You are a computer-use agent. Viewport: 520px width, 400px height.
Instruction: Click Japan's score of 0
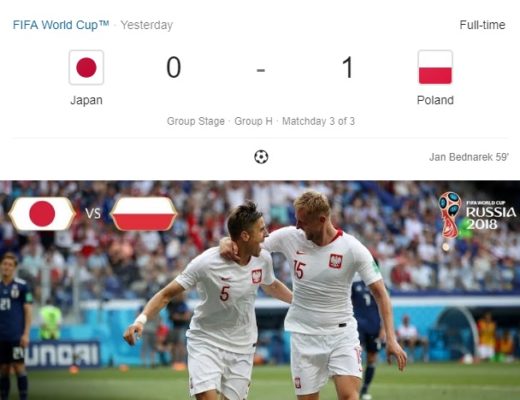click(174, 68)
